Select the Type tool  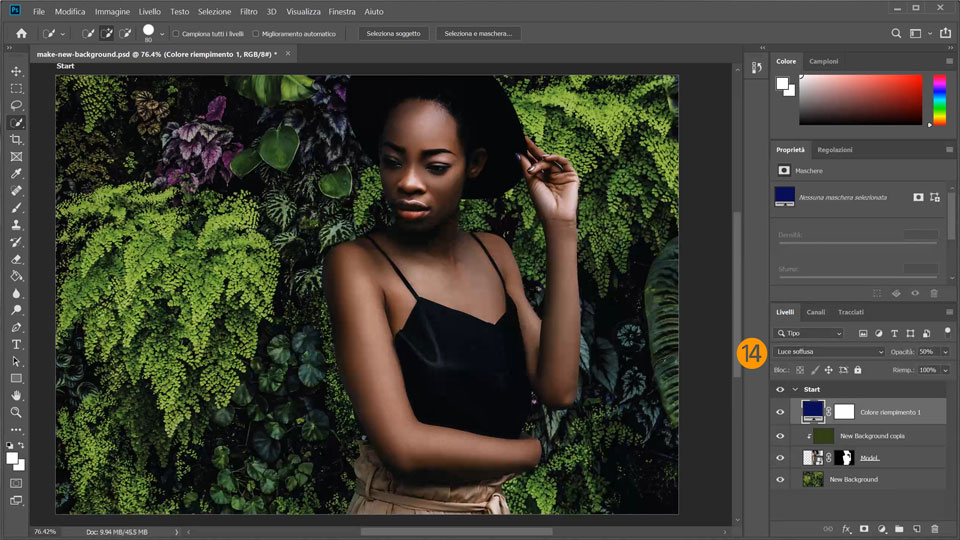[16, 344]
